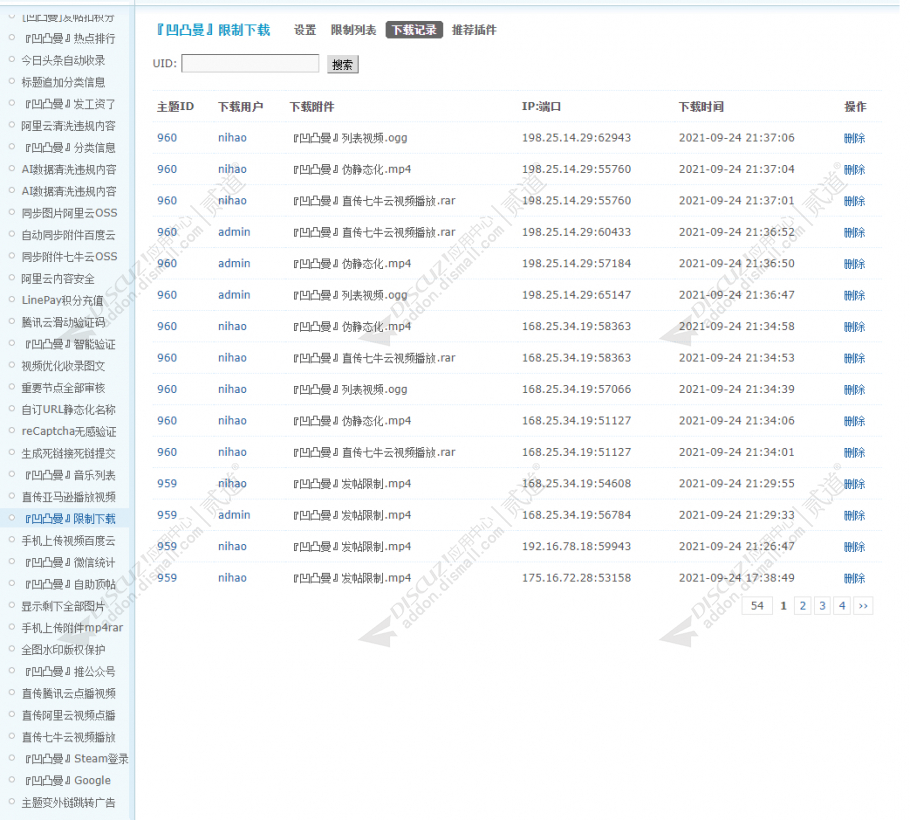Delete record downloaded at 21:37:04
Image resolution: width=910 pixels, height=820 pixels.
coord(854,169)
